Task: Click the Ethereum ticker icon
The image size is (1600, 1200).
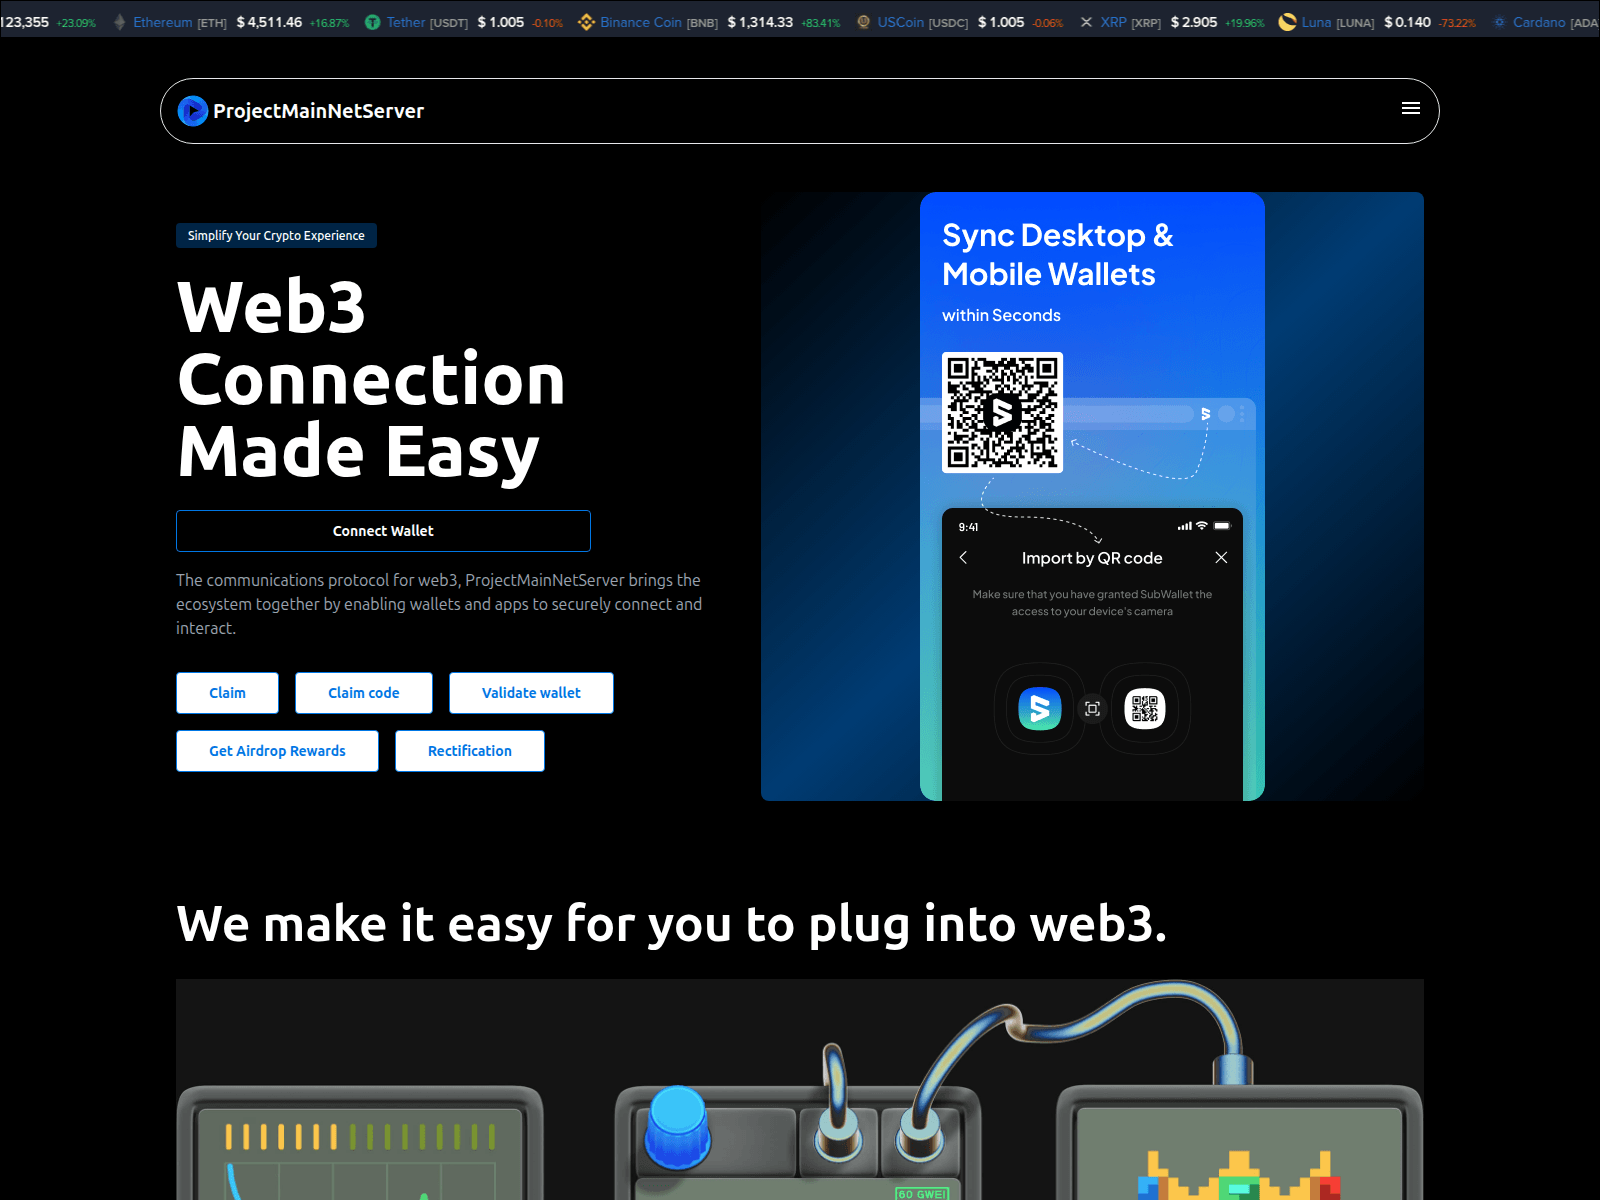Action: pyautogui.click(x=120, y=22)
